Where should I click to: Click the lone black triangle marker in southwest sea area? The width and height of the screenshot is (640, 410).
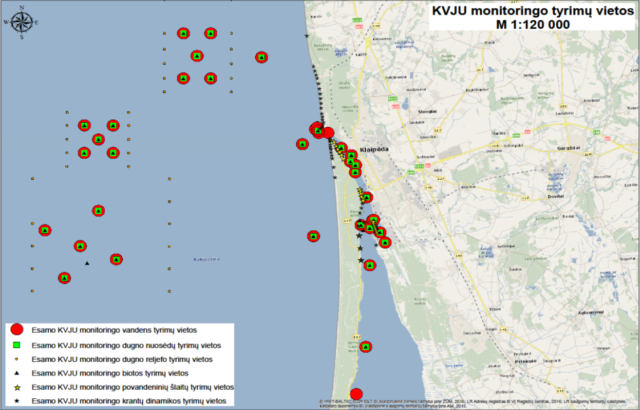point(87,263)
